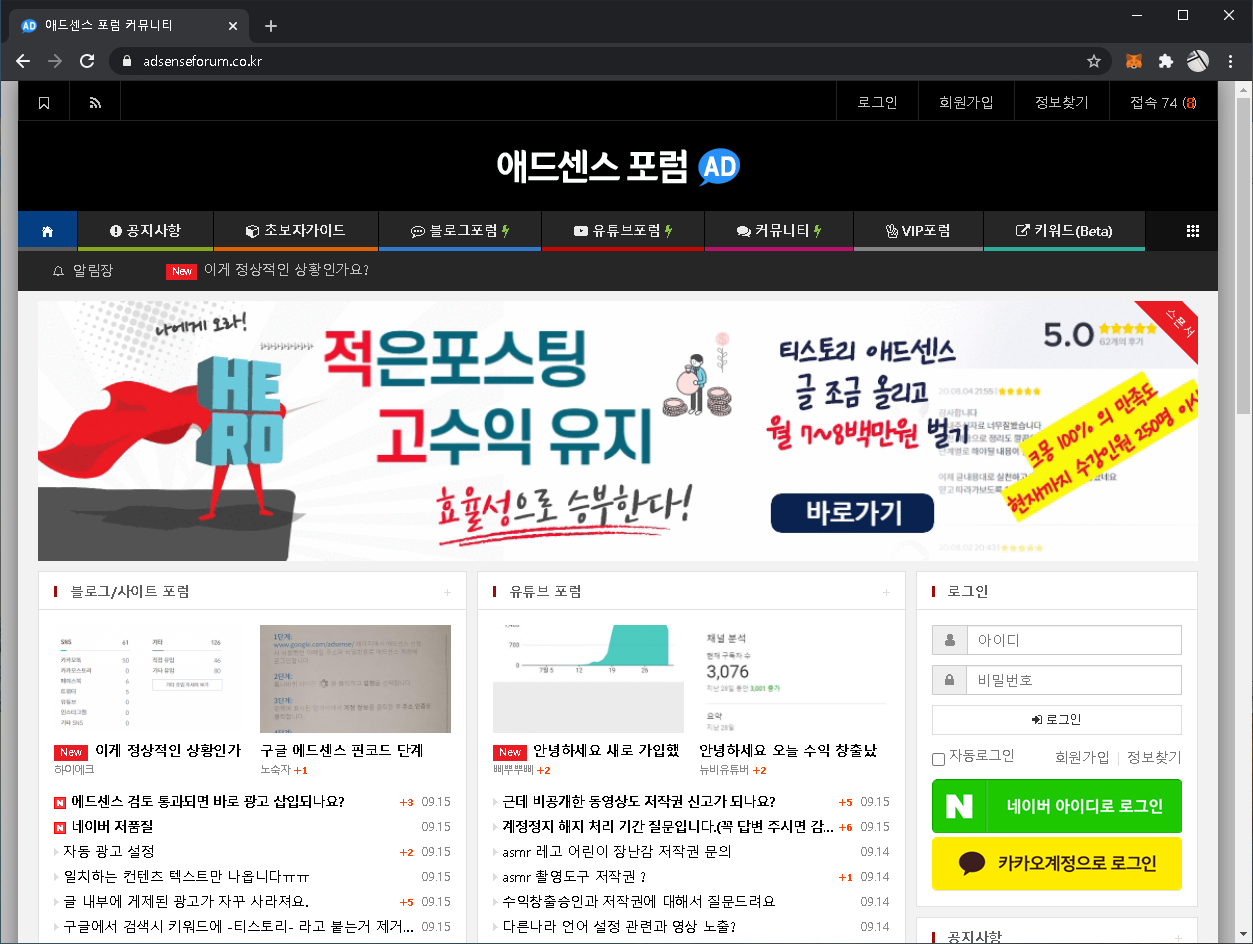Open a new browser tab

(271, 26)
